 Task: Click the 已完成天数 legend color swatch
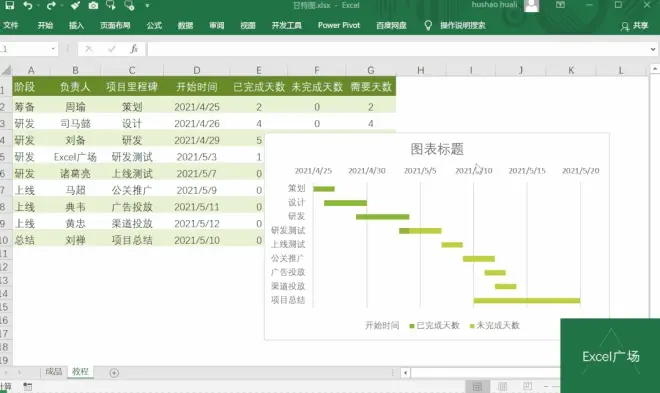point(412,326)
